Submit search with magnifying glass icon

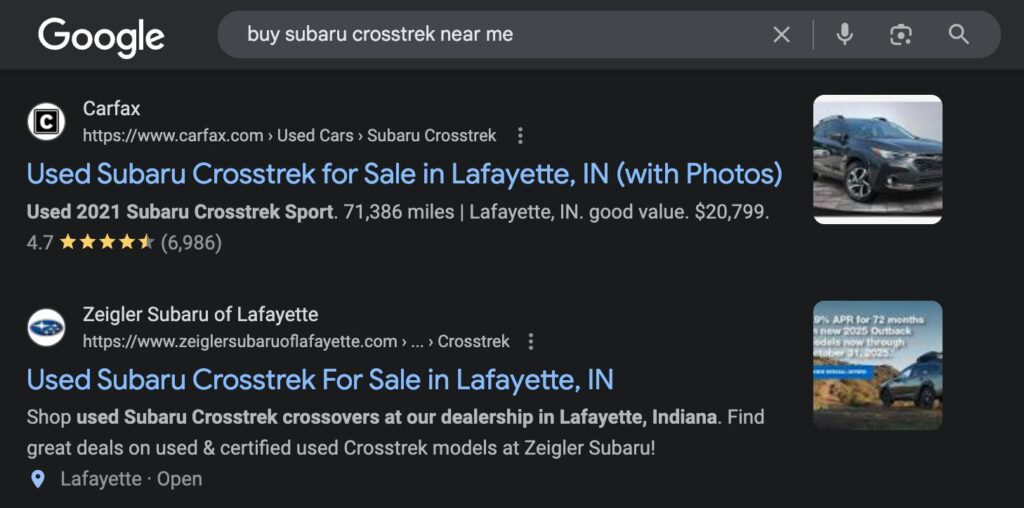click(958, 35)
